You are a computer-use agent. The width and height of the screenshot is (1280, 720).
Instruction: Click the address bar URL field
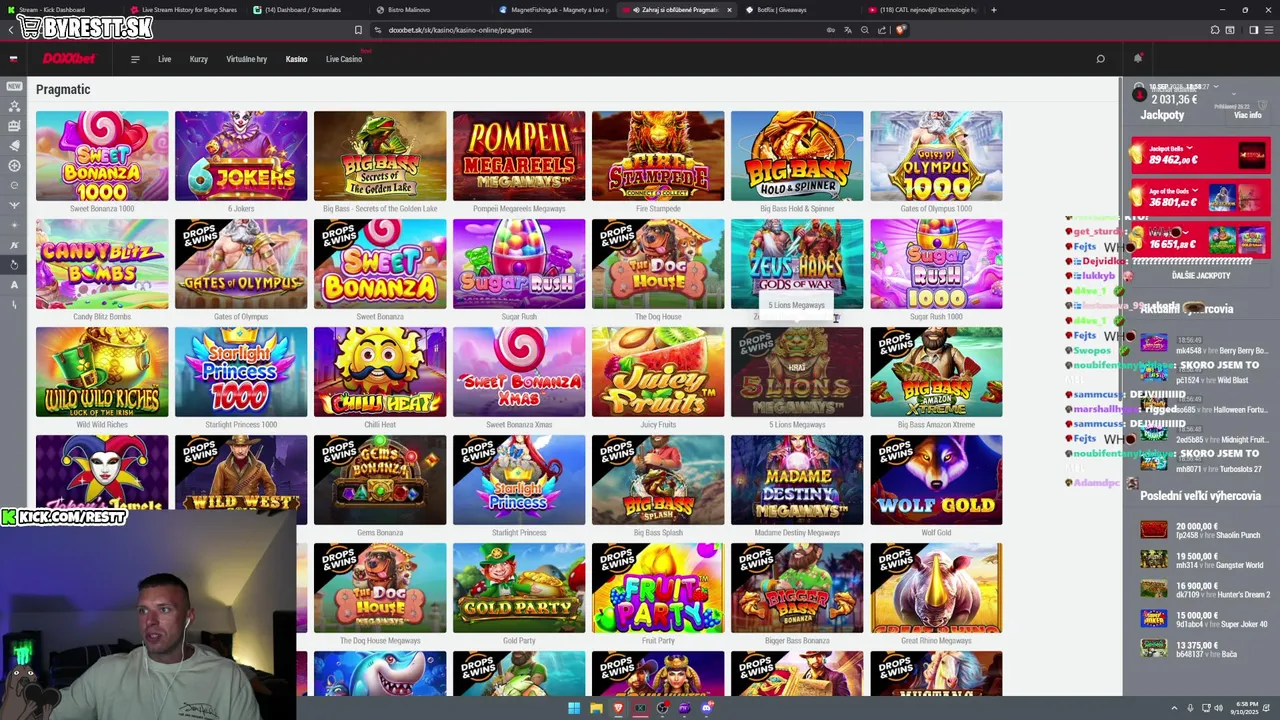tap(600, 30)
